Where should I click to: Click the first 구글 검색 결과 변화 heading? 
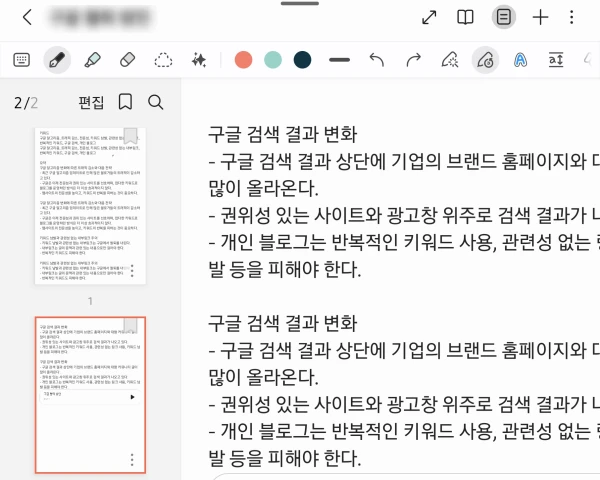click(283, 134)
